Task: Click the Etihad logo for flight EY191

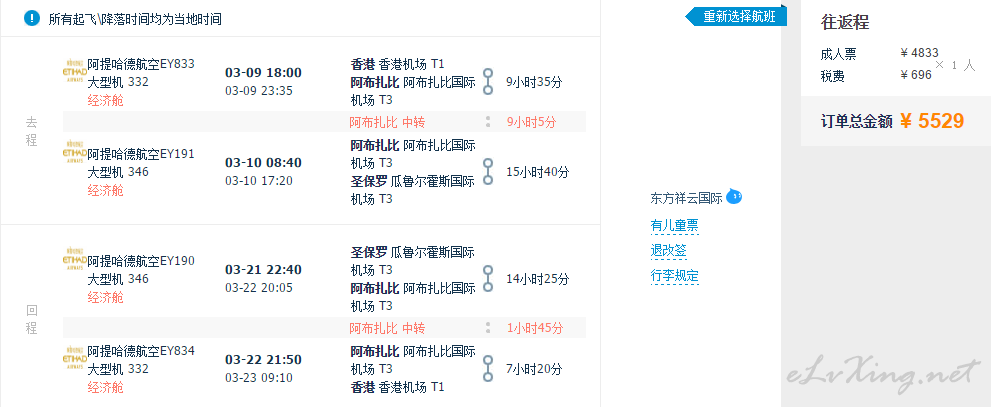Action: [x=73, y=161]
